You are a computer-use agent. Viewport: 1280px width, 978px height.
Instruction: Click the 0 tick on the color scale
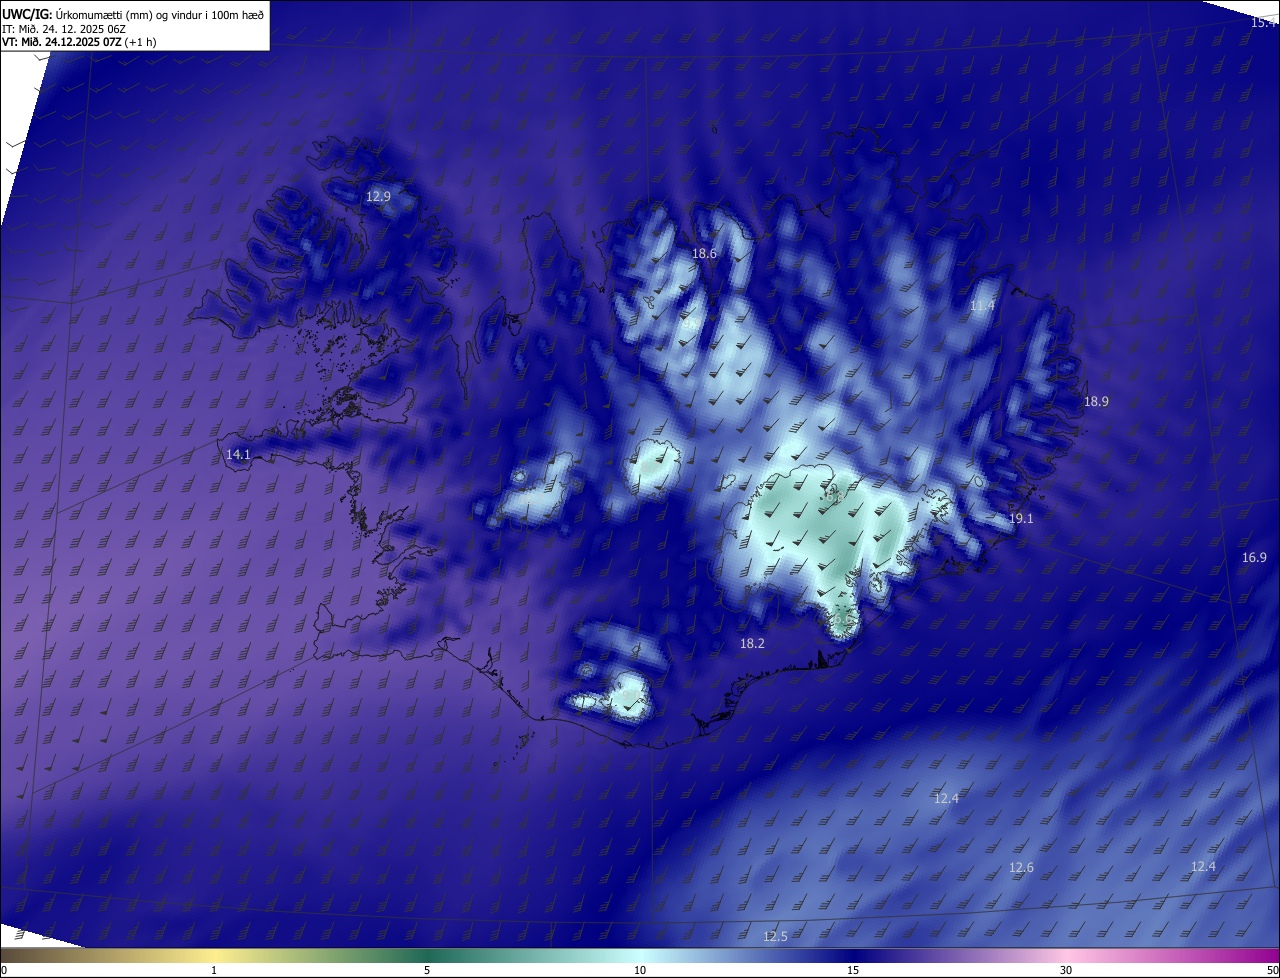click(3, 970)
